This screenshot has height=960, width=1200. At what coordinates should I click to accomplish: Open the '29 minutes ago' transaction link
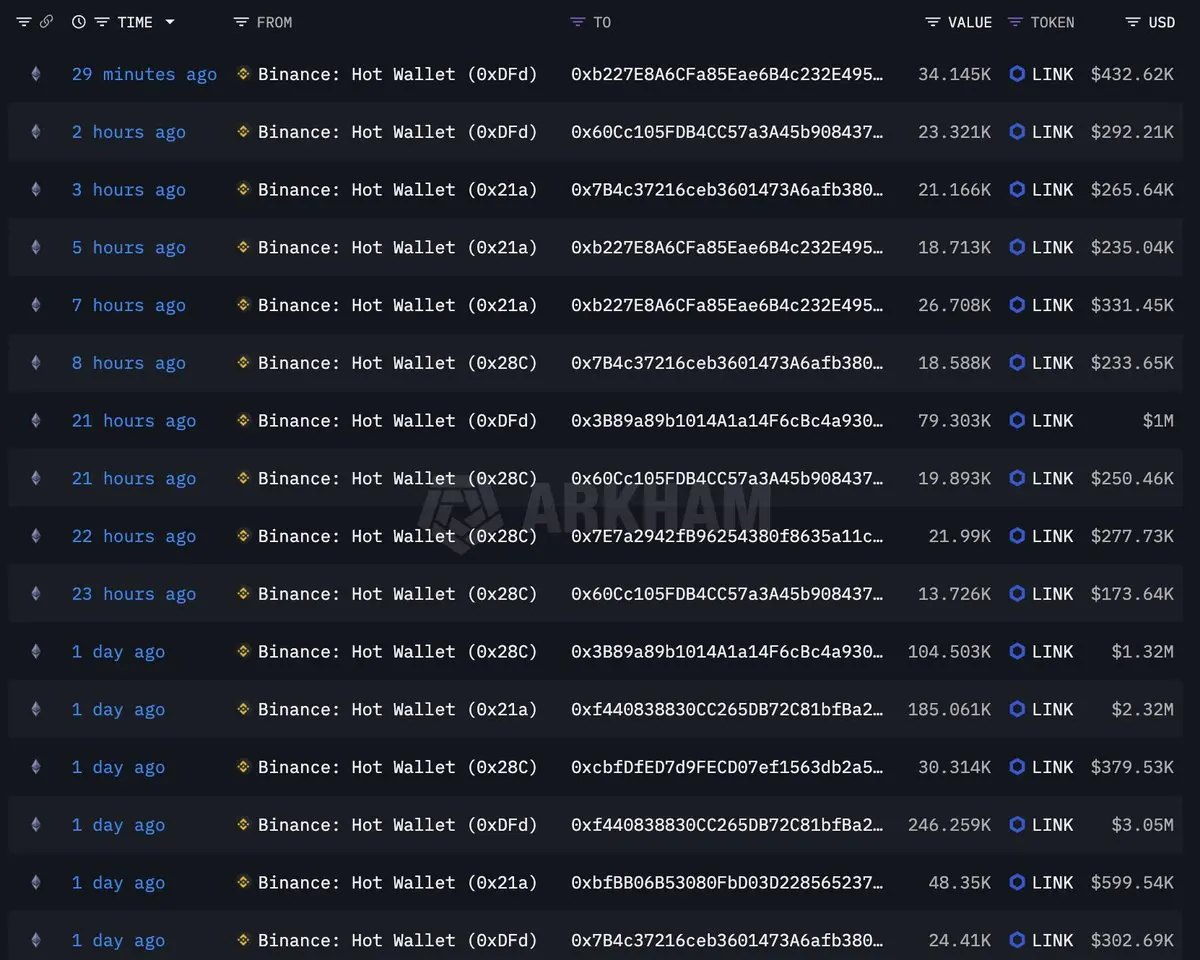144,73
